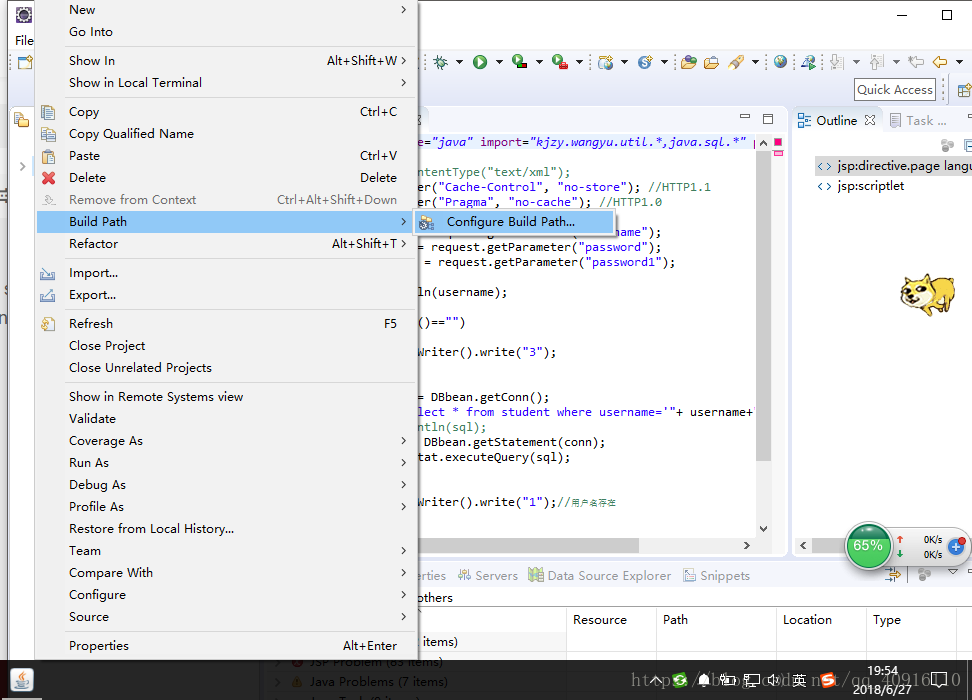Click the Package Explorer icon in left sidebar
Viewport: 972px width, 700px height.
tap(22, 120)
